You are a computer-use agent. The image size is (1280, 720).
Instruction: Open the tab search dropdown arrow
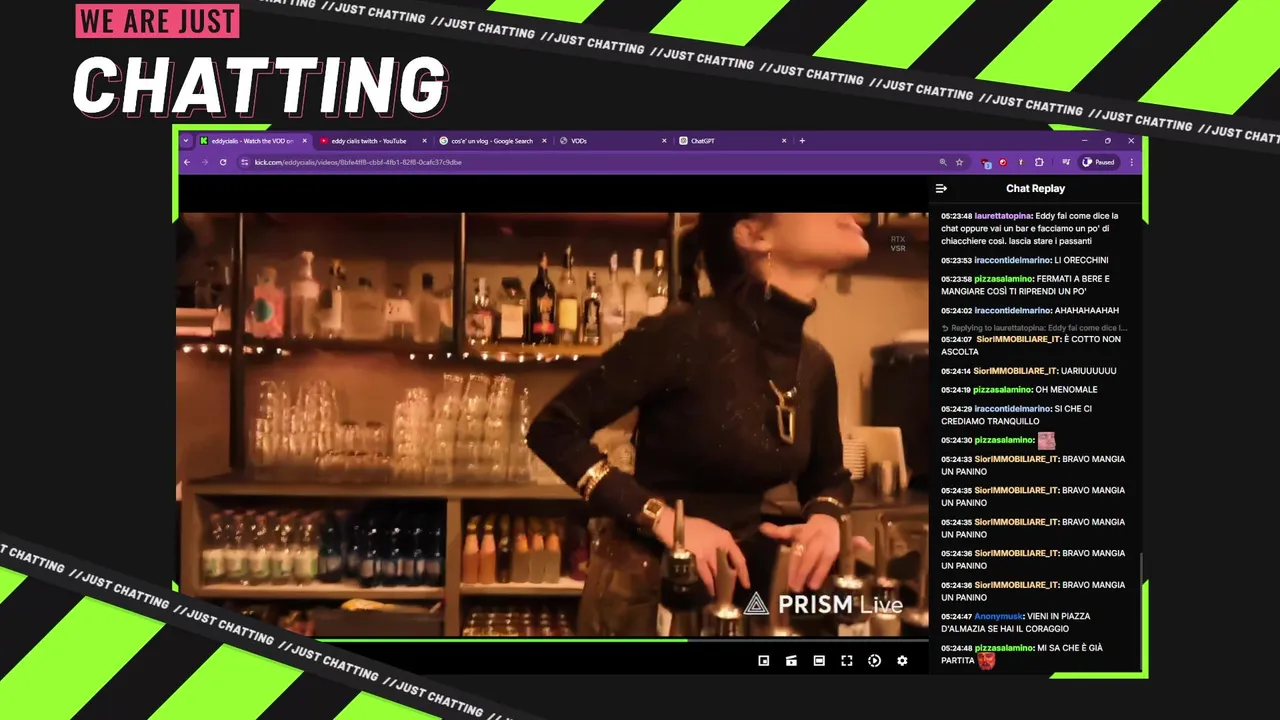point(185,141)
